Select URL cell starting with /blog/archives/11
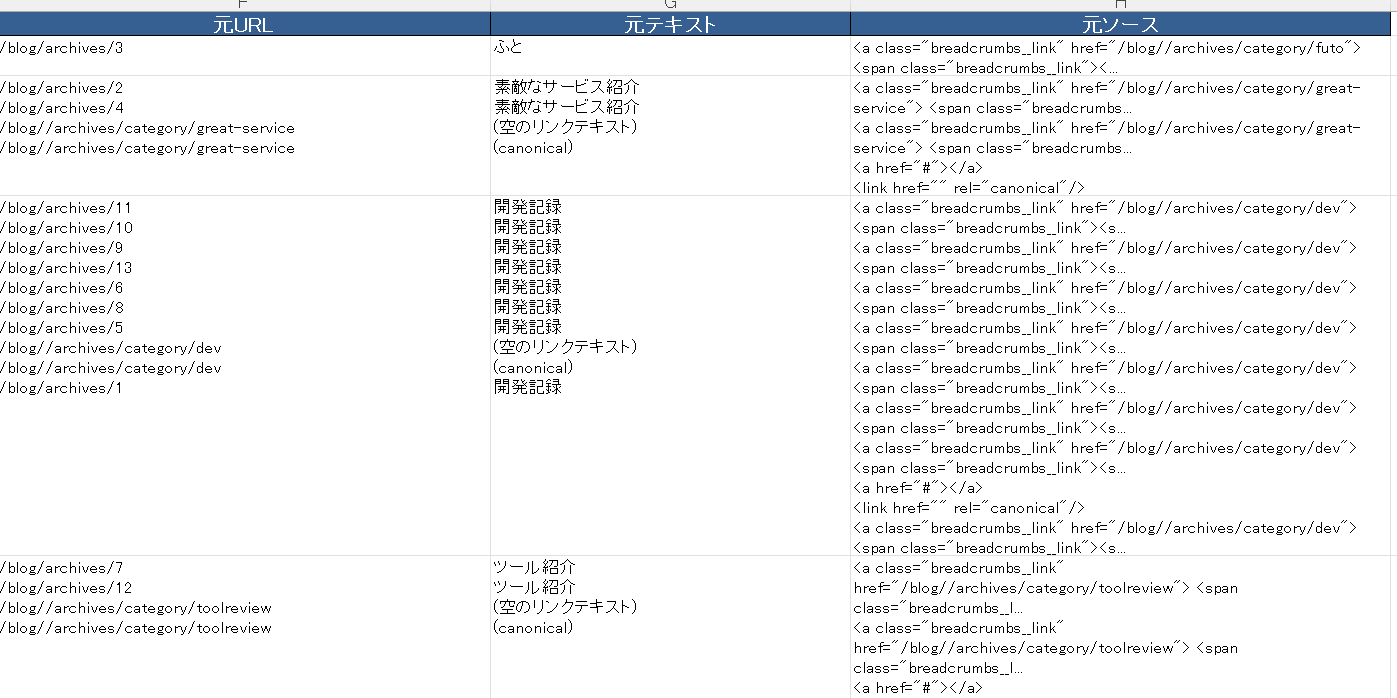Screen dimensions: 1397x698 pyautogui.click(x=243, y=376)
